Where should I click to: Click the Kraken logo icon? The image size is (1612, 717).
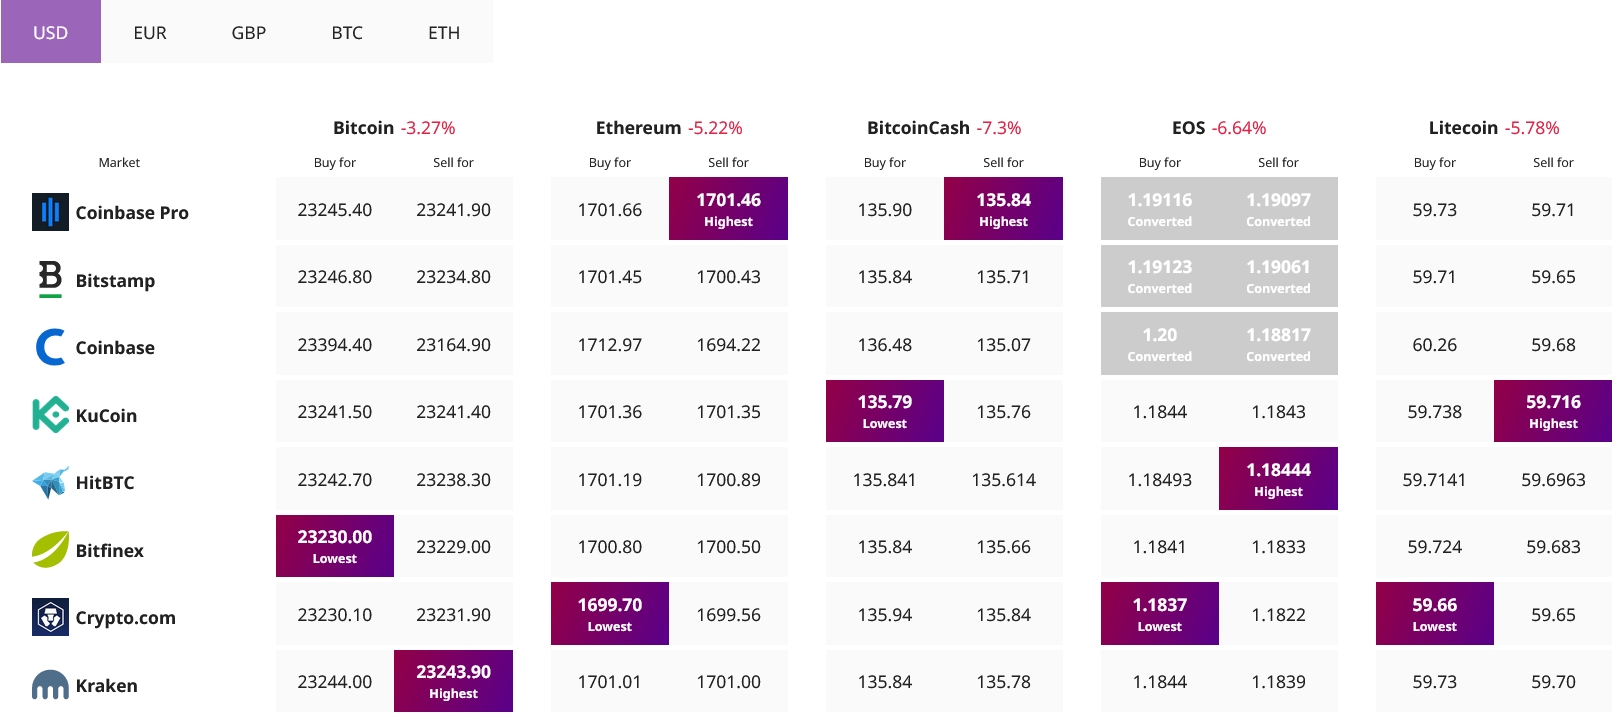[50, 685]
